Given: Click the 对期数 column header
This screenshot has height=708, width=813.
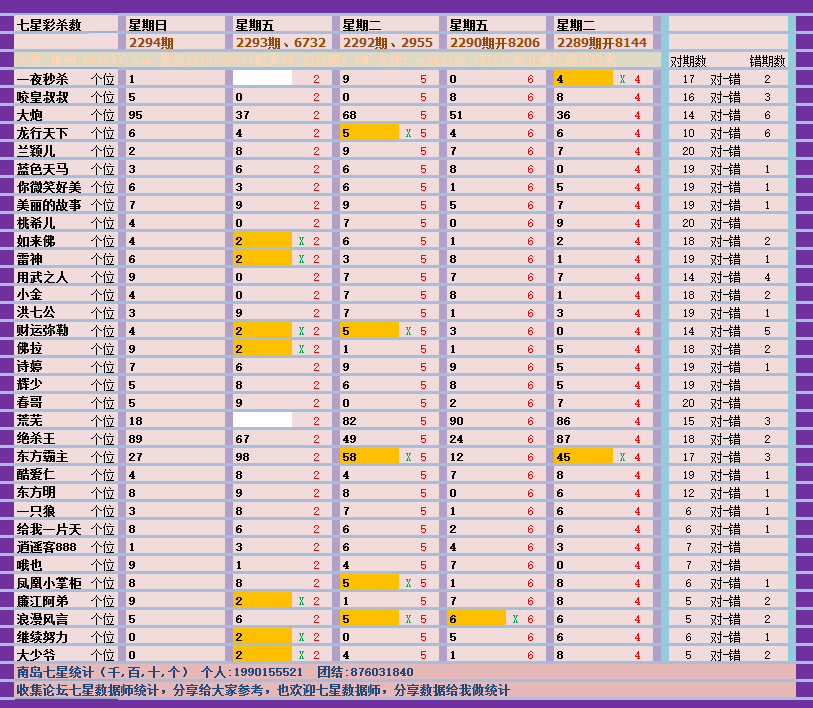Looking at the screenshot, I should [688, 61].
